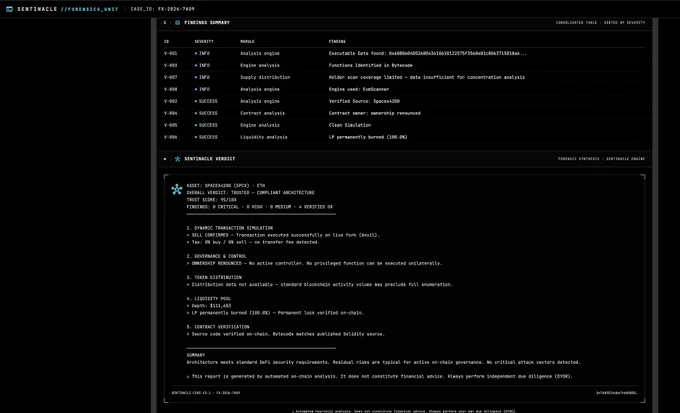
Task: Click the 'Clean Simulation' finding
Action: pyautogui.click(x=350, y=125)
